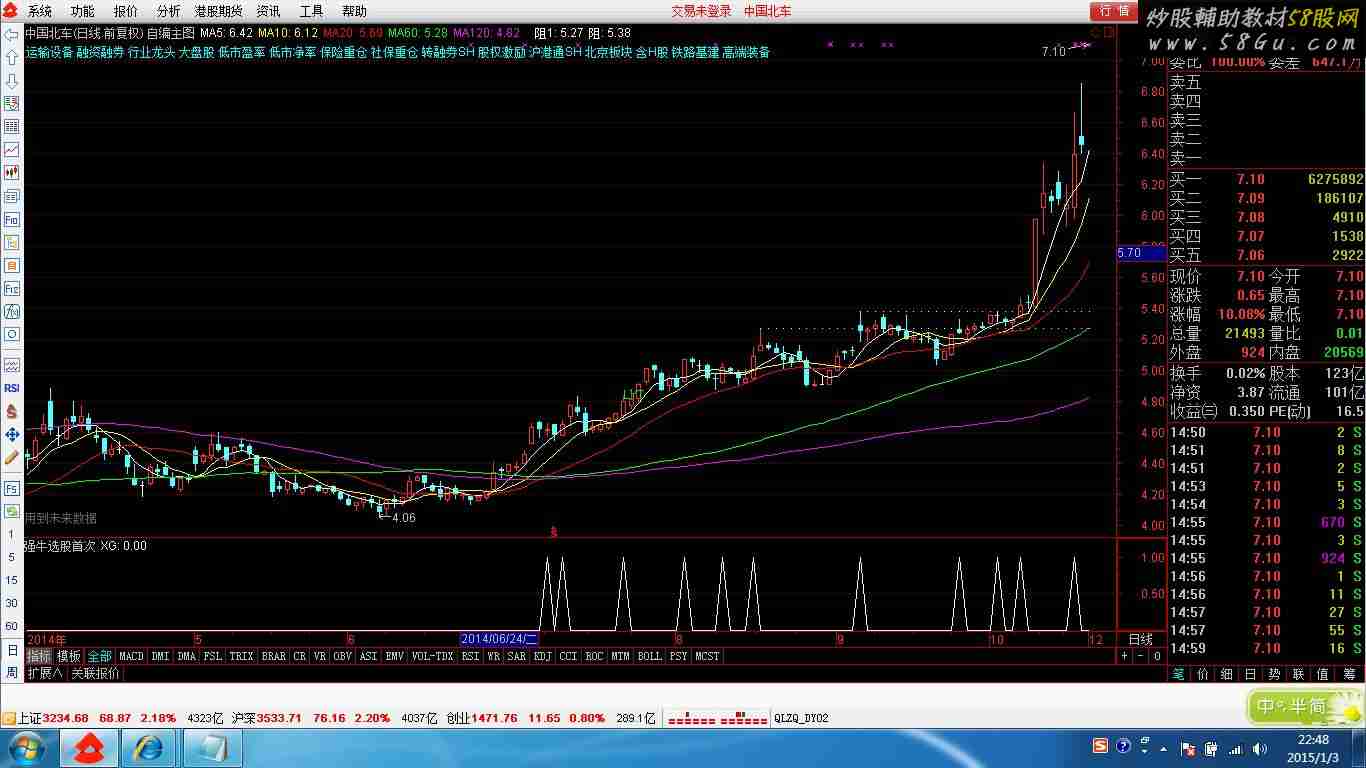The width and height of the screenshot is (1366, 768).
Task: Open the 工具 menu
Action: tap(311, 11)
